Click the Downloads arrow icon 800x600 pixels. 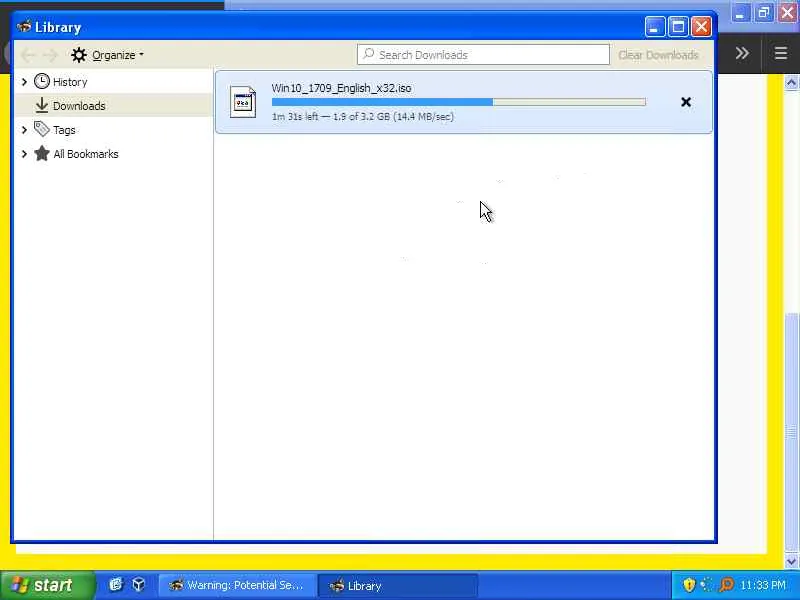42,105
